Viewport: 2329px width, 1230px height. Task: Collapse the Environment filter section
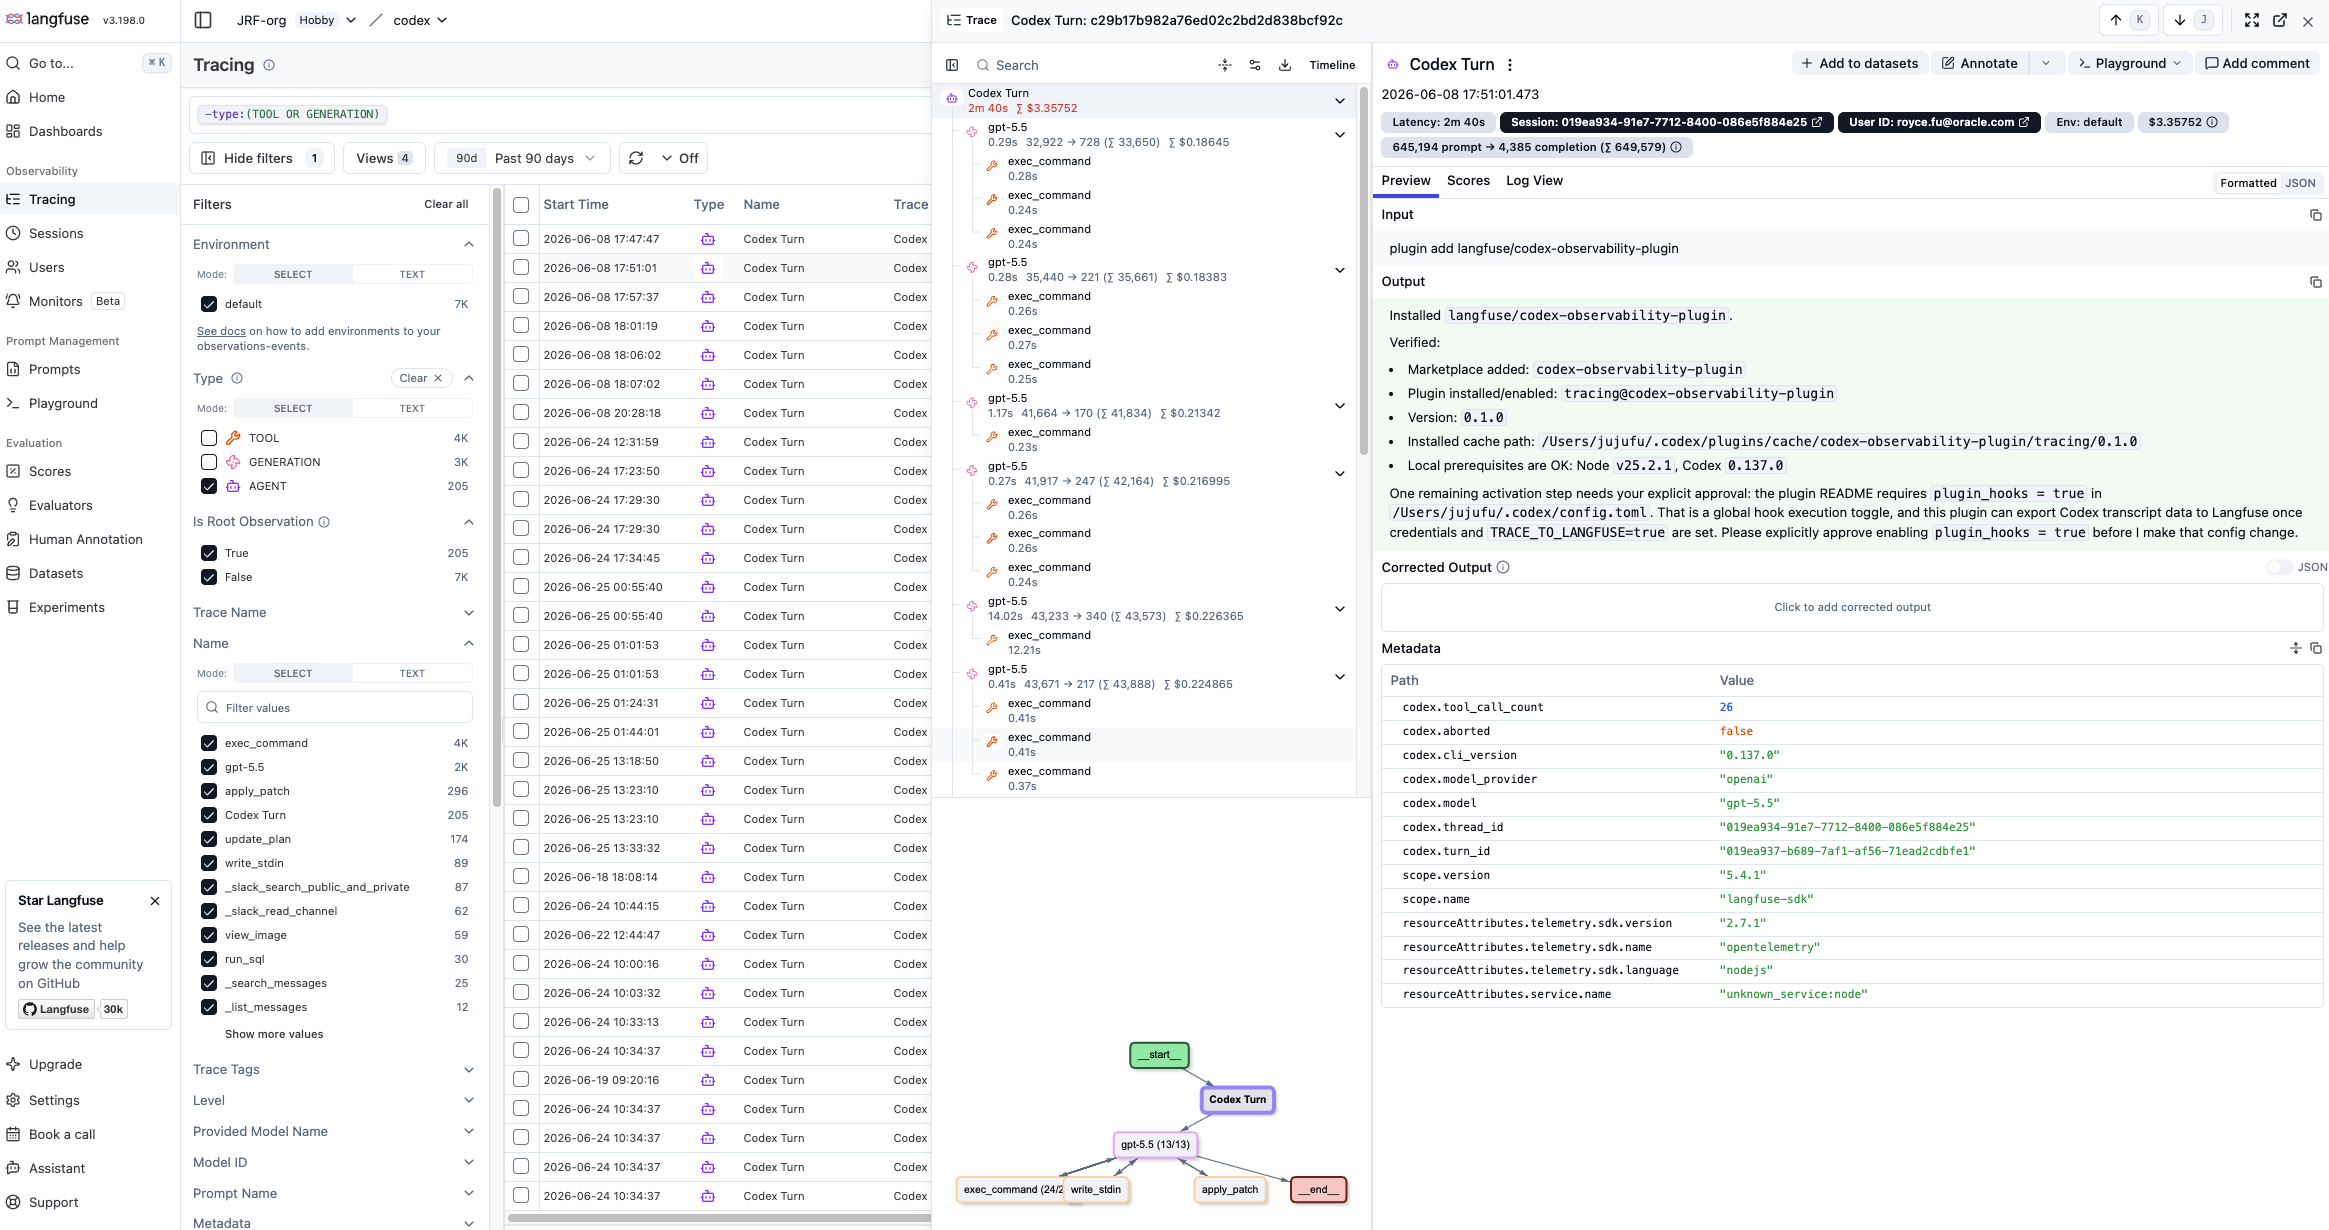click(x=469, y=245)
